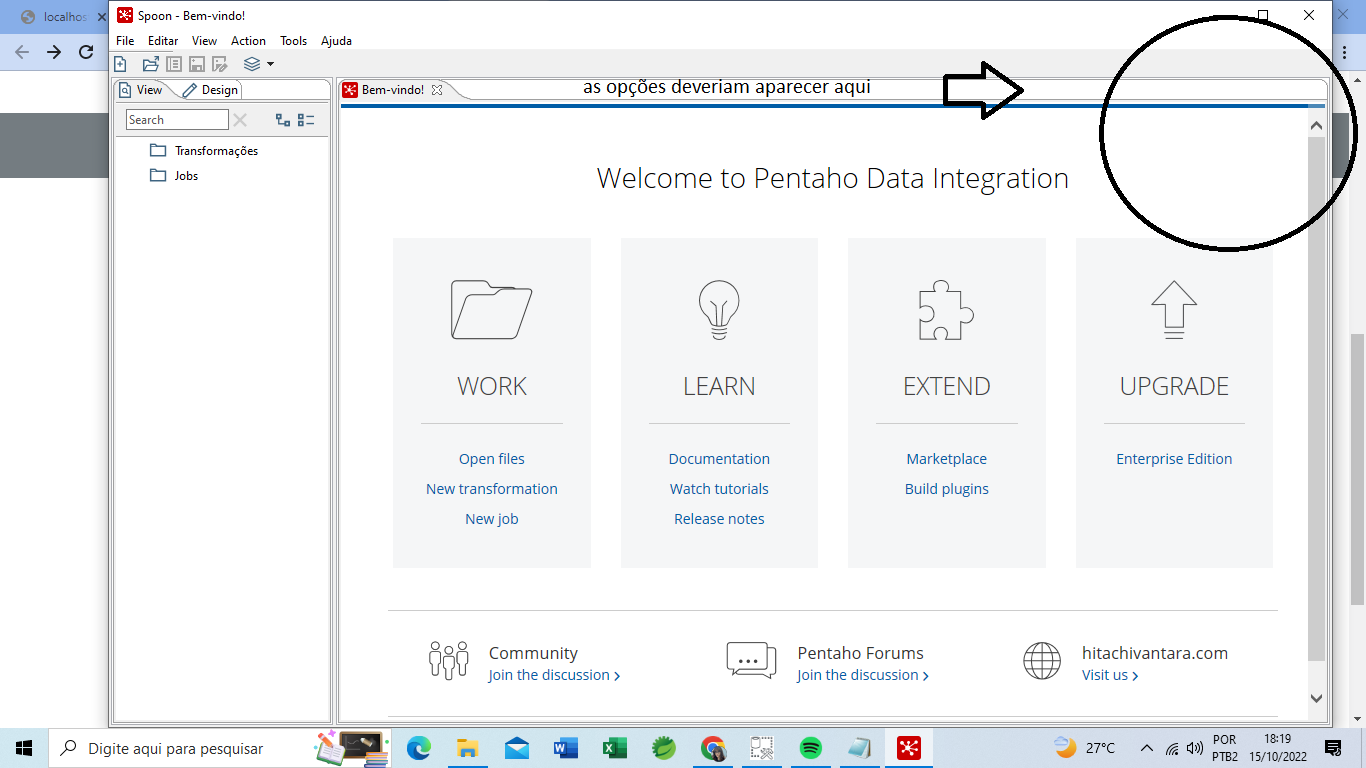Open the Build plugins link

pos(947,489)
